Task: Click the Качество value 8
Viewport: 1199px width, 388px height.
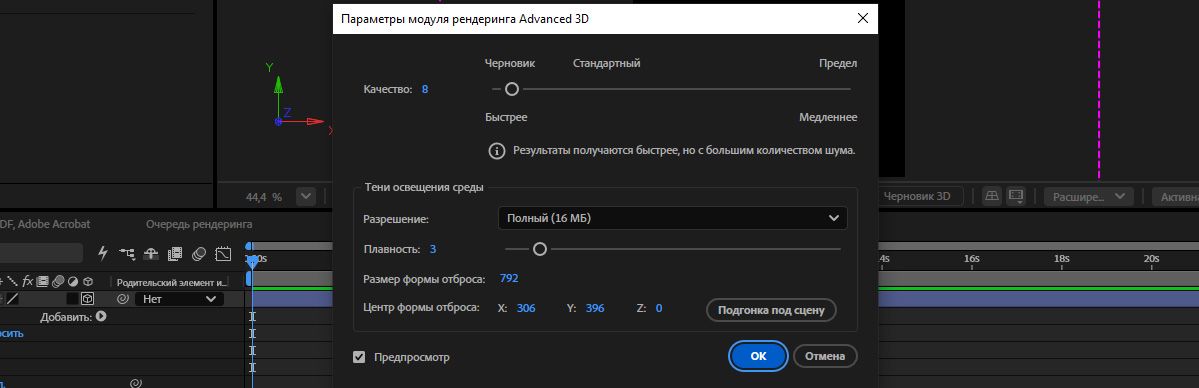Action: [x=425, y=90]
